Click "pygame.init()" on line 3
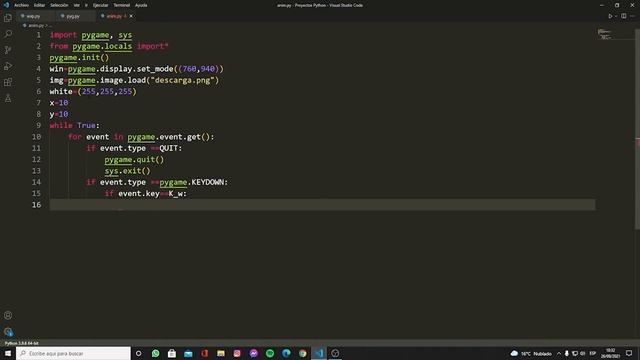This screenshot has width=640, height=360. point(79,58)
